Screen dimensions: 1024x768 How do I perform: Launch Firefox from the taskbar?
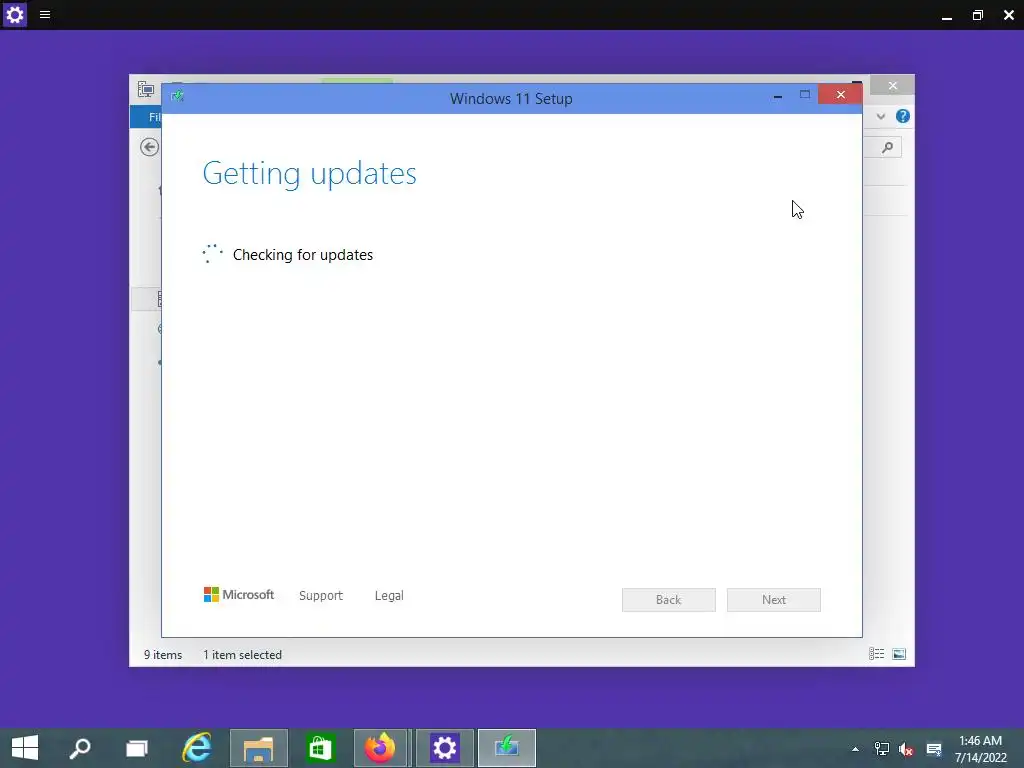tap(381, 748)
